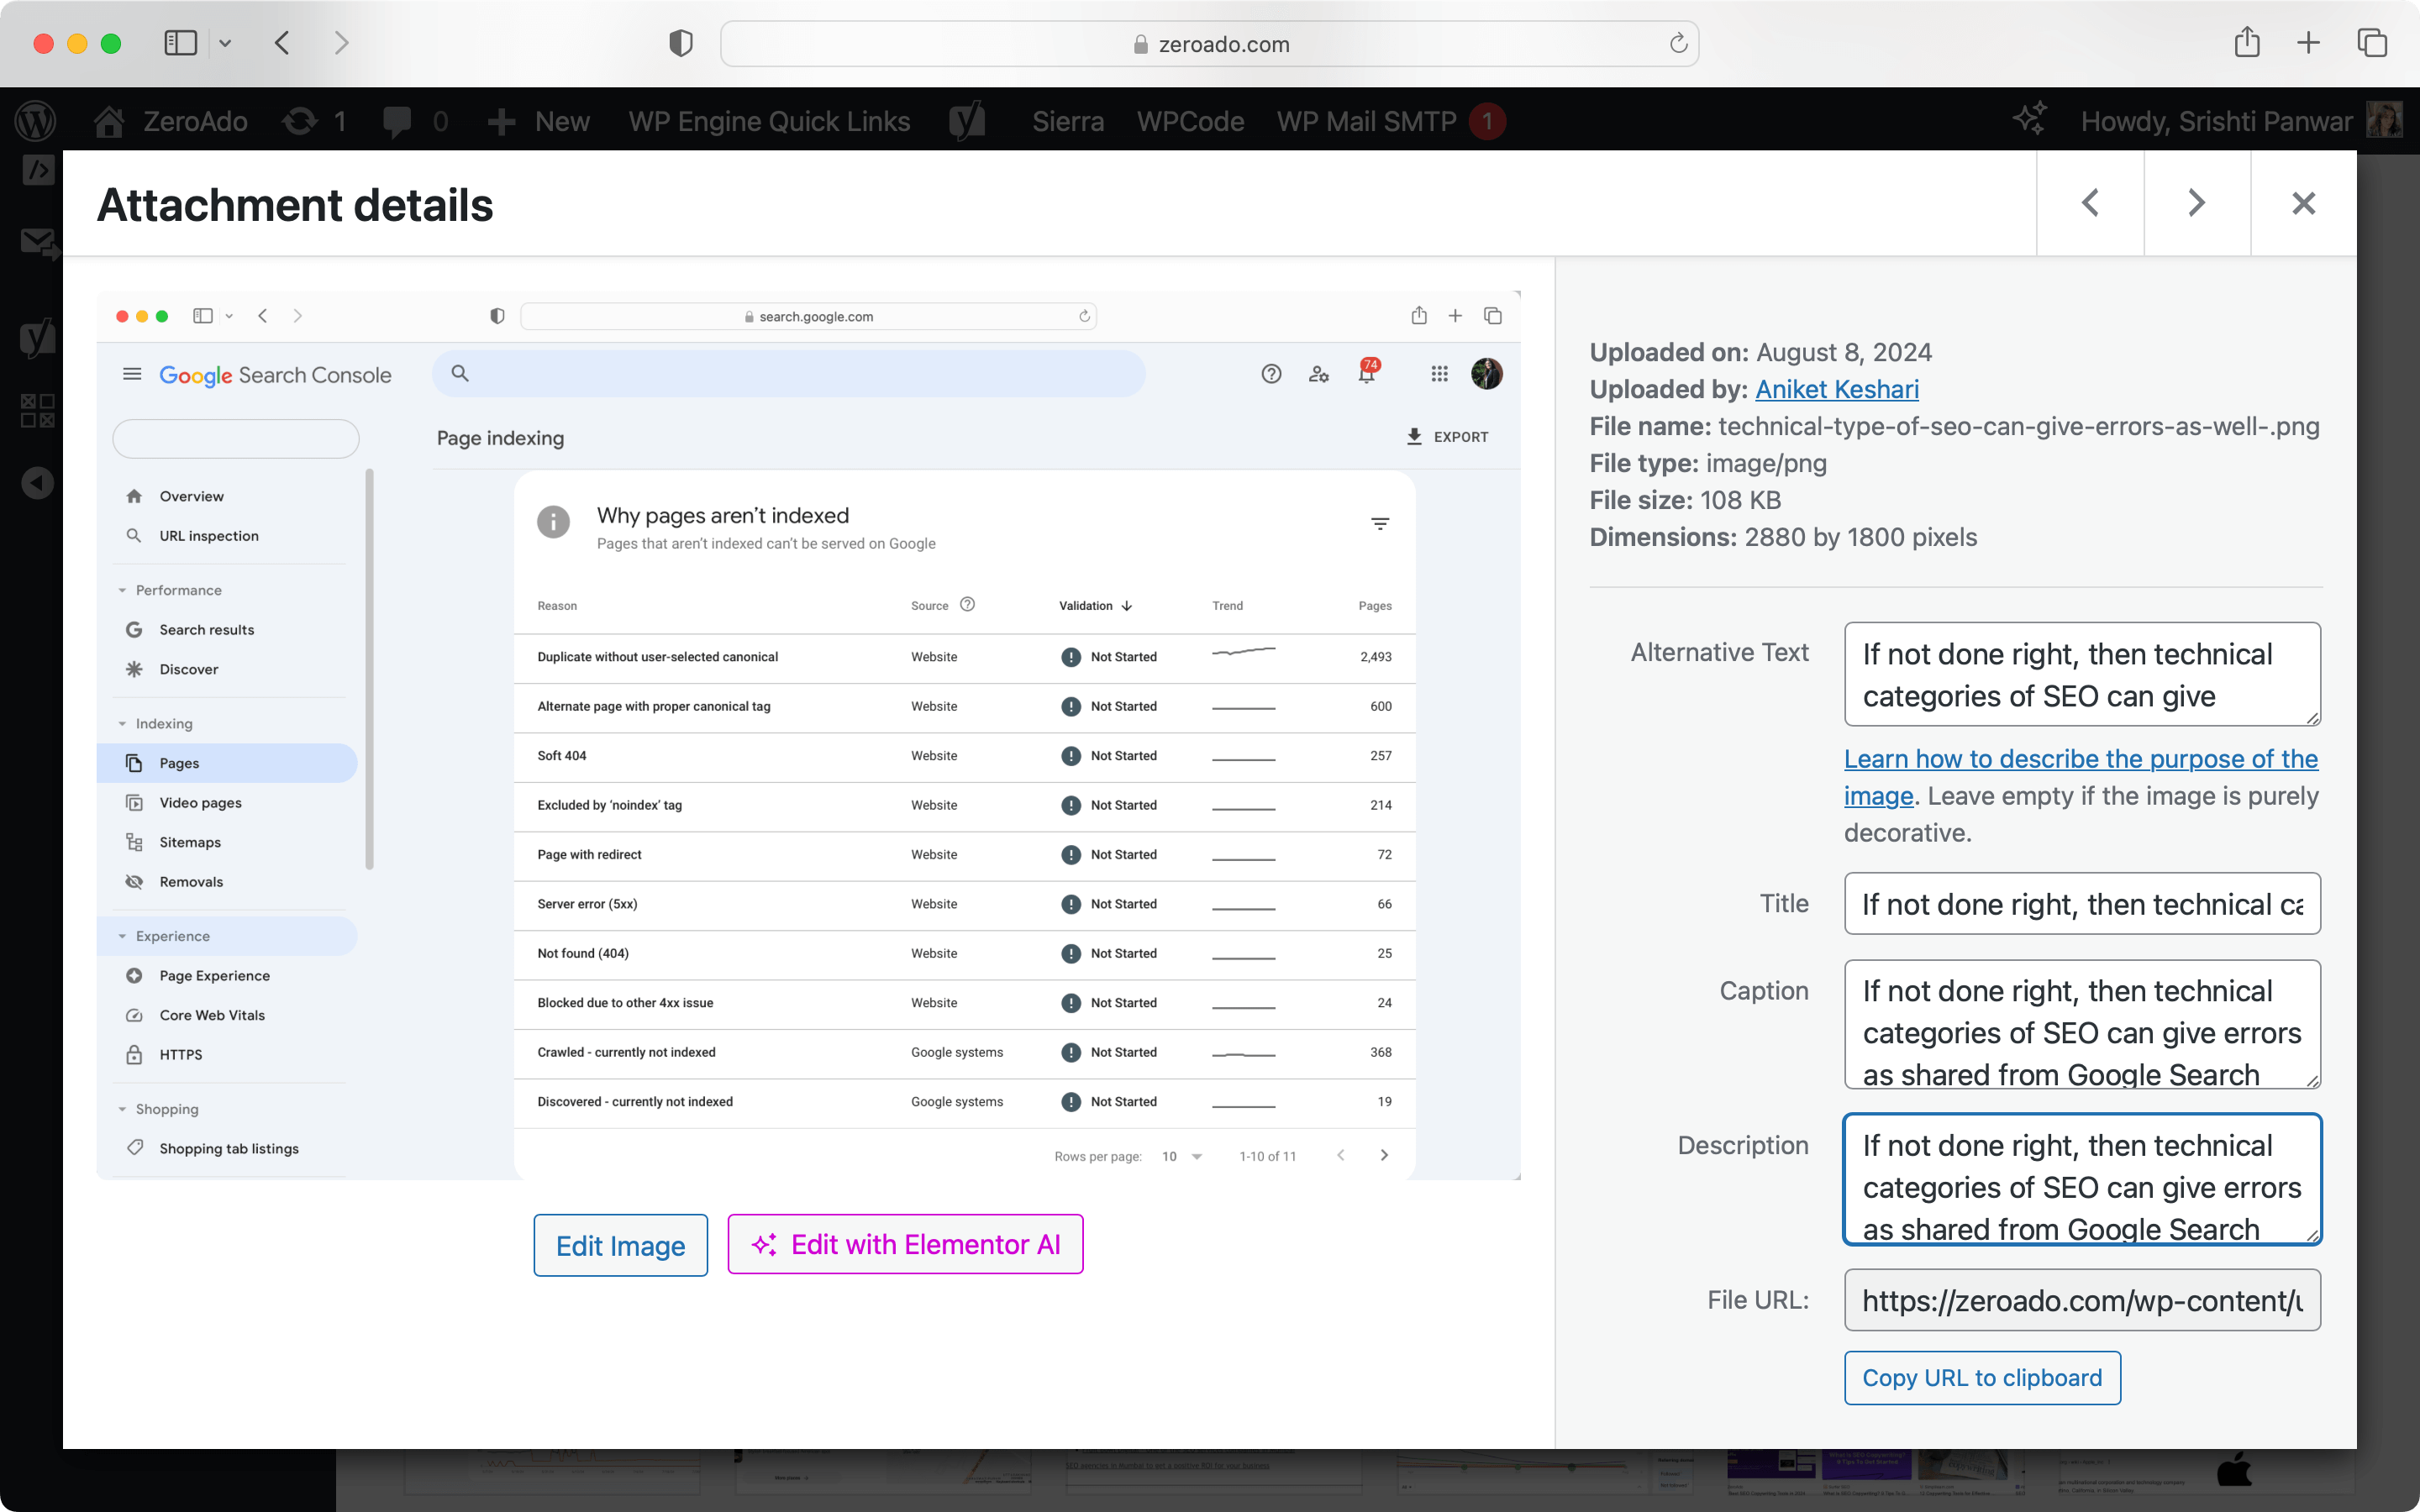Screen dimensions: 2420x1512
Task: Click the ZeroAdo home icon
Action: pyautogui.click(x=109, y=121)
